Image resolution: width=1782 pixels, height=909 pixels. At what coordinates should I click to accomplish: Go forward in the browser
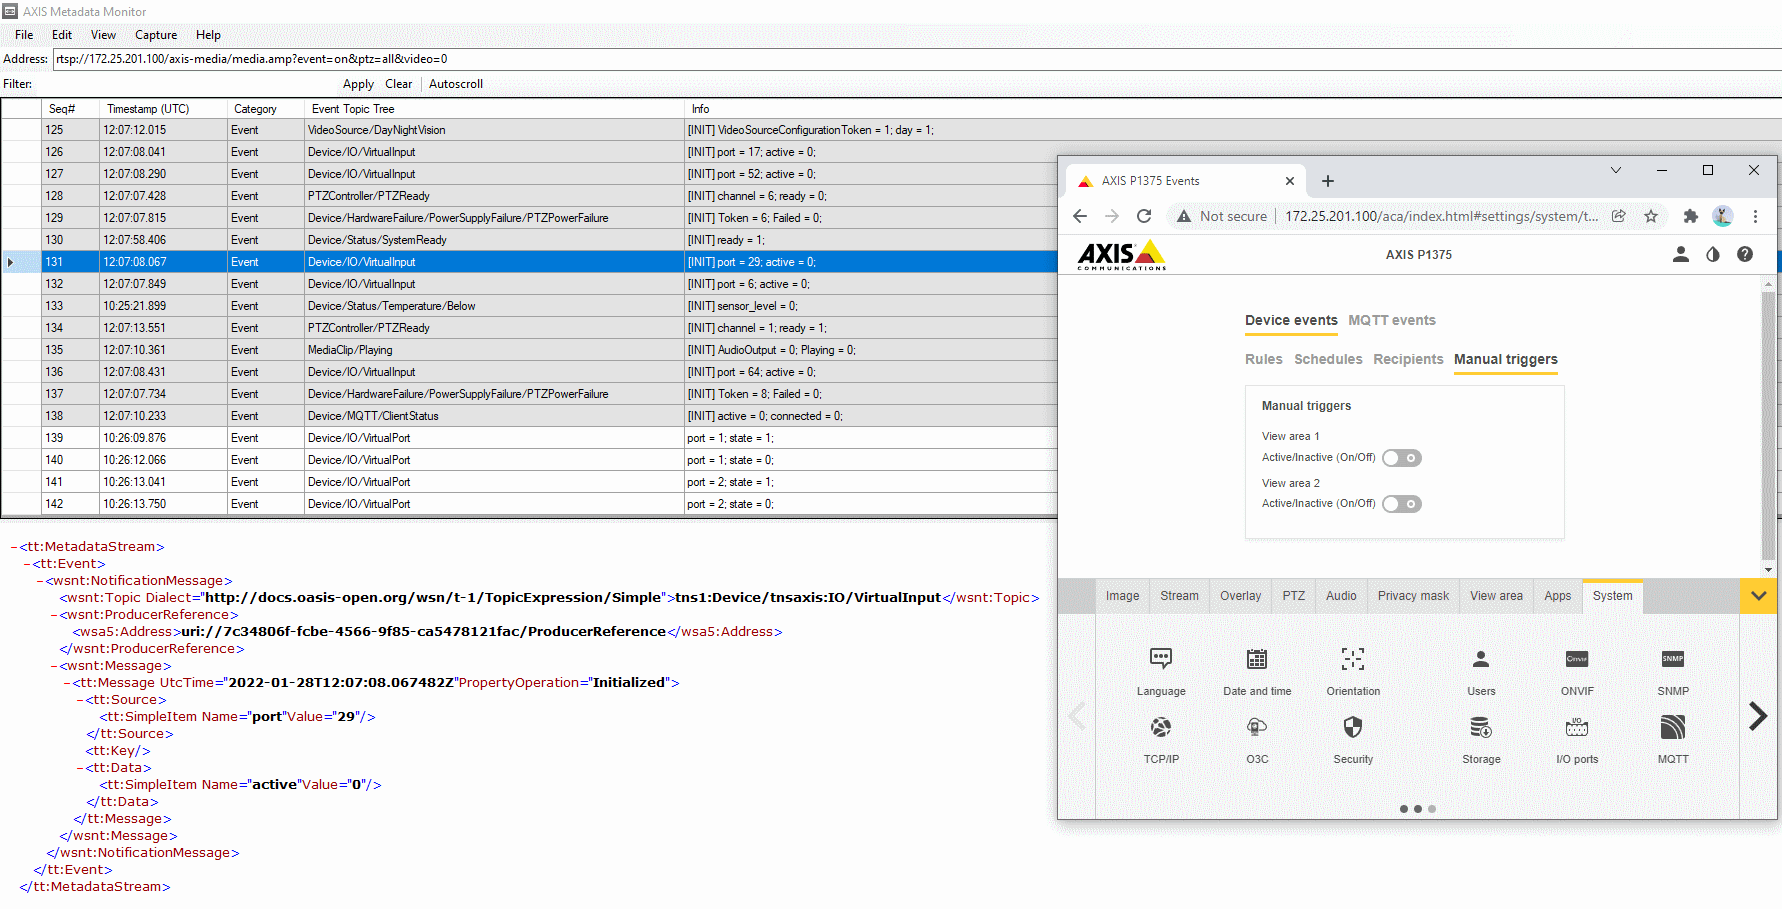1112,216
